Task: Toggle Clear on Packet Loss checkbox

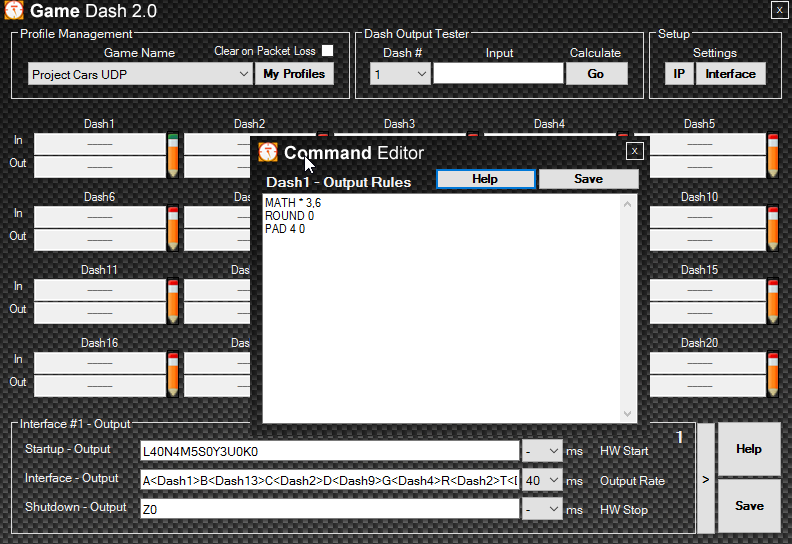Action: (327, 51)
